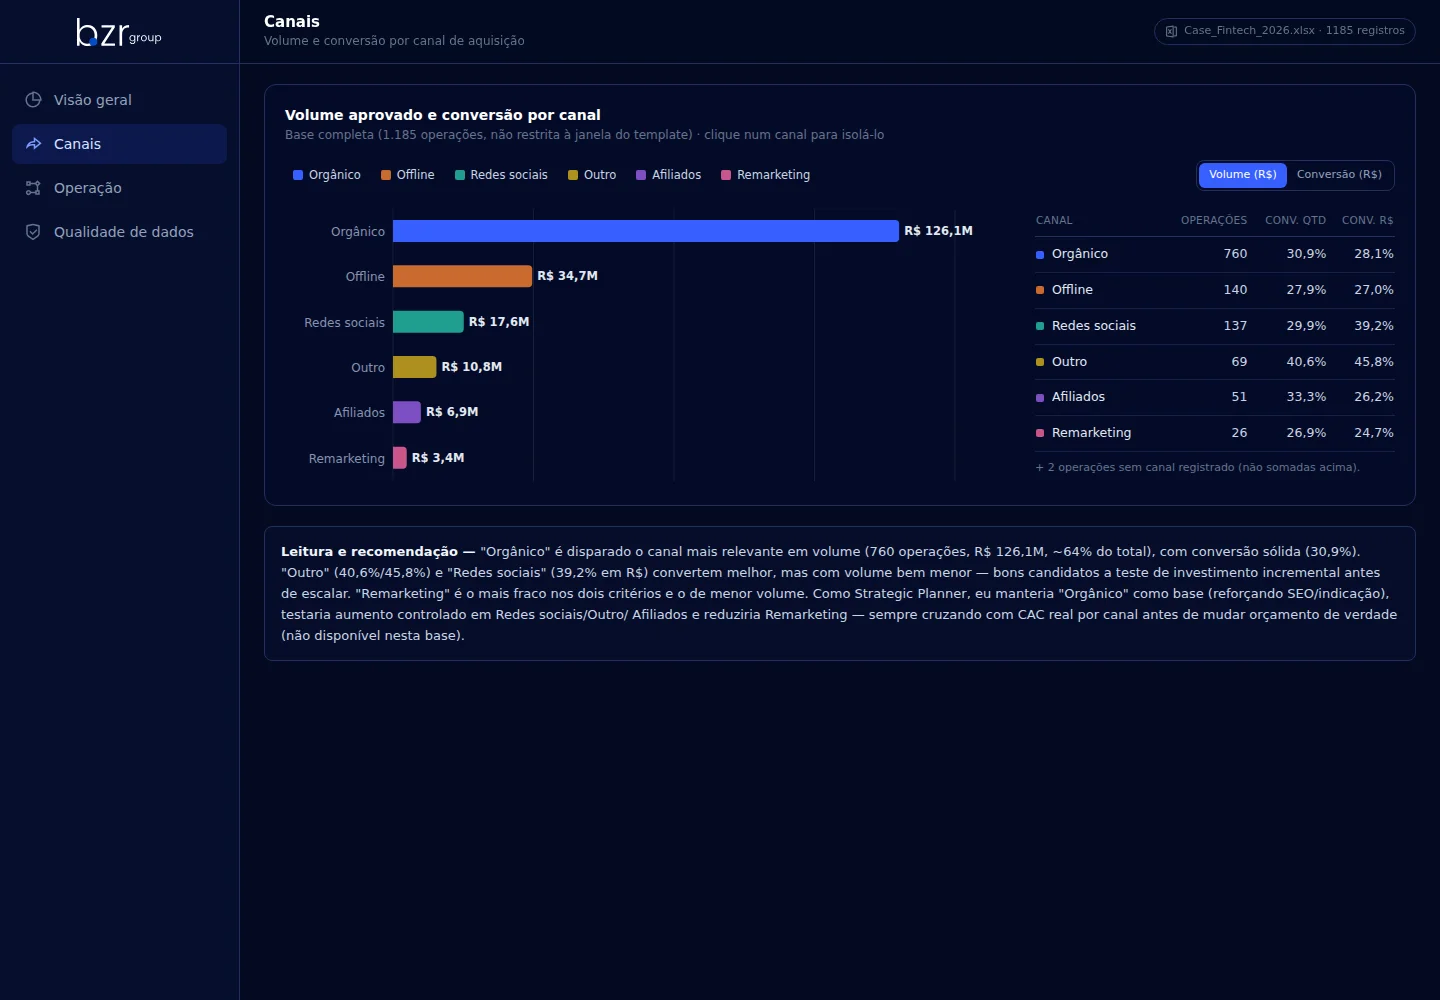Switch chart to Volume (R$) view
This screenshot has width=1440, height=1000.
tap(1243, 175)
